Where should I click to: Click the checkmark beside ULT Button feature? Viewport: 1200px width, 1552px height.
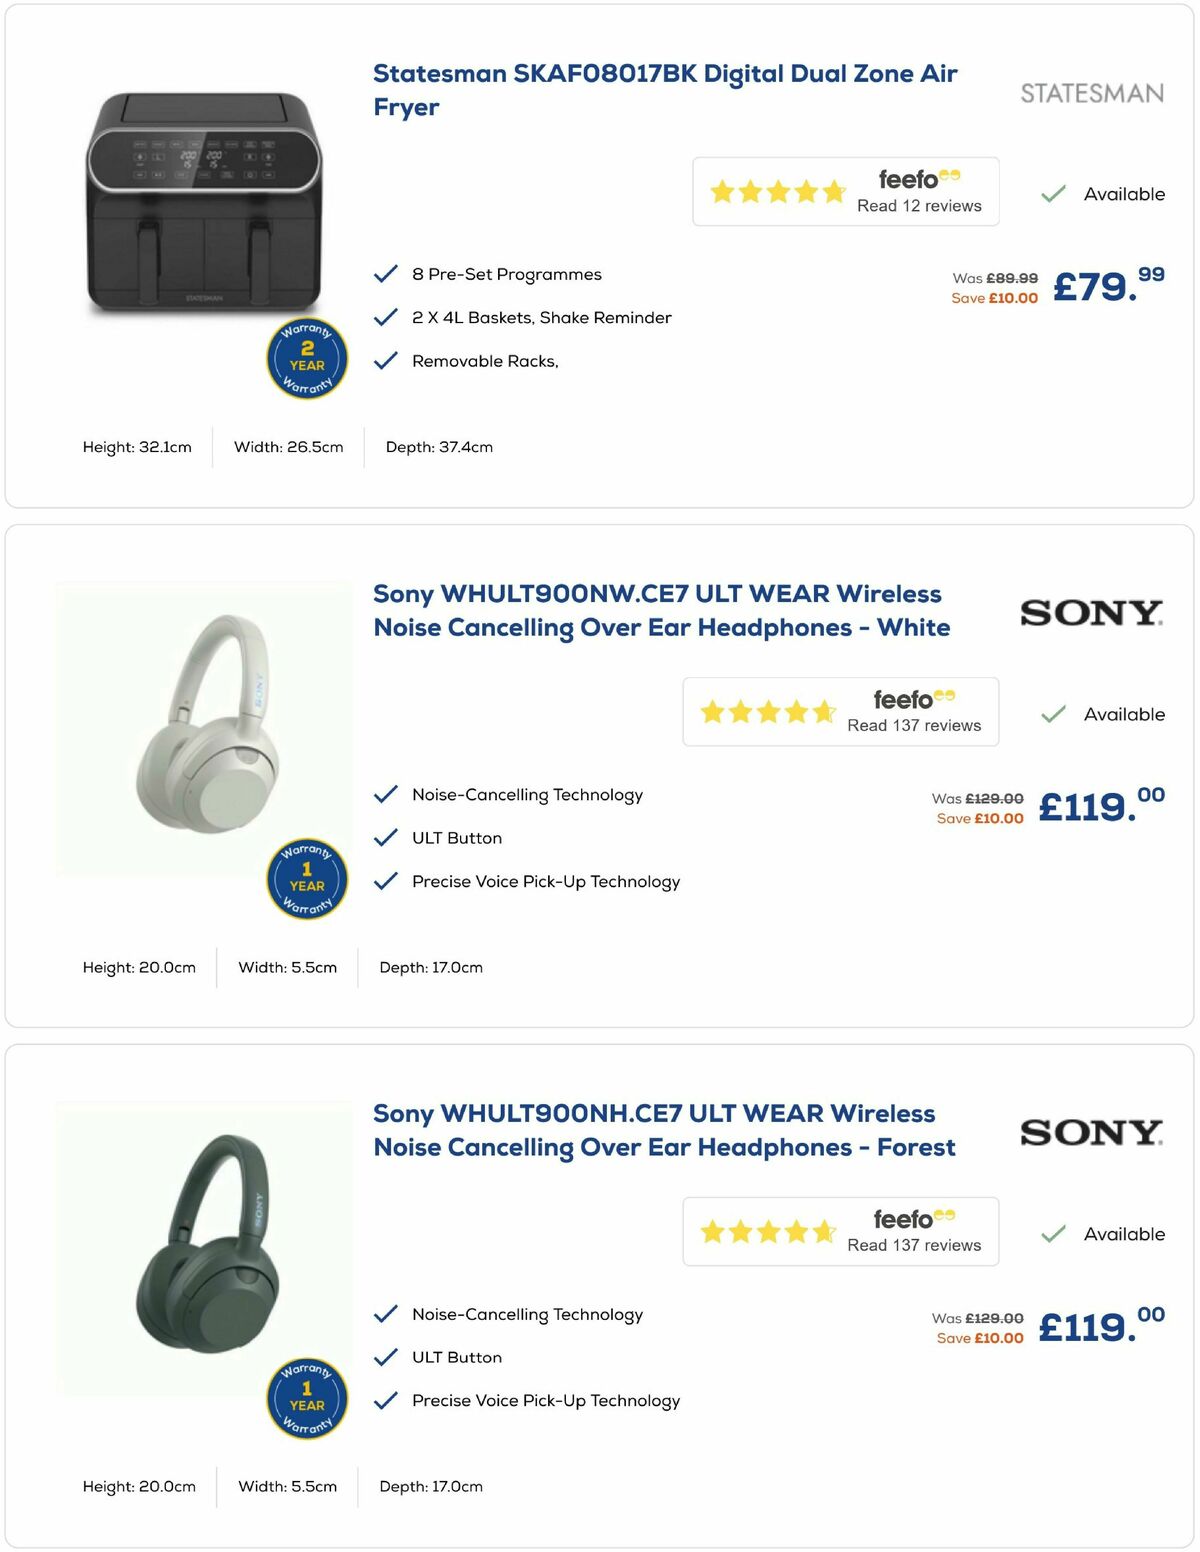click(x=385, y=837)
